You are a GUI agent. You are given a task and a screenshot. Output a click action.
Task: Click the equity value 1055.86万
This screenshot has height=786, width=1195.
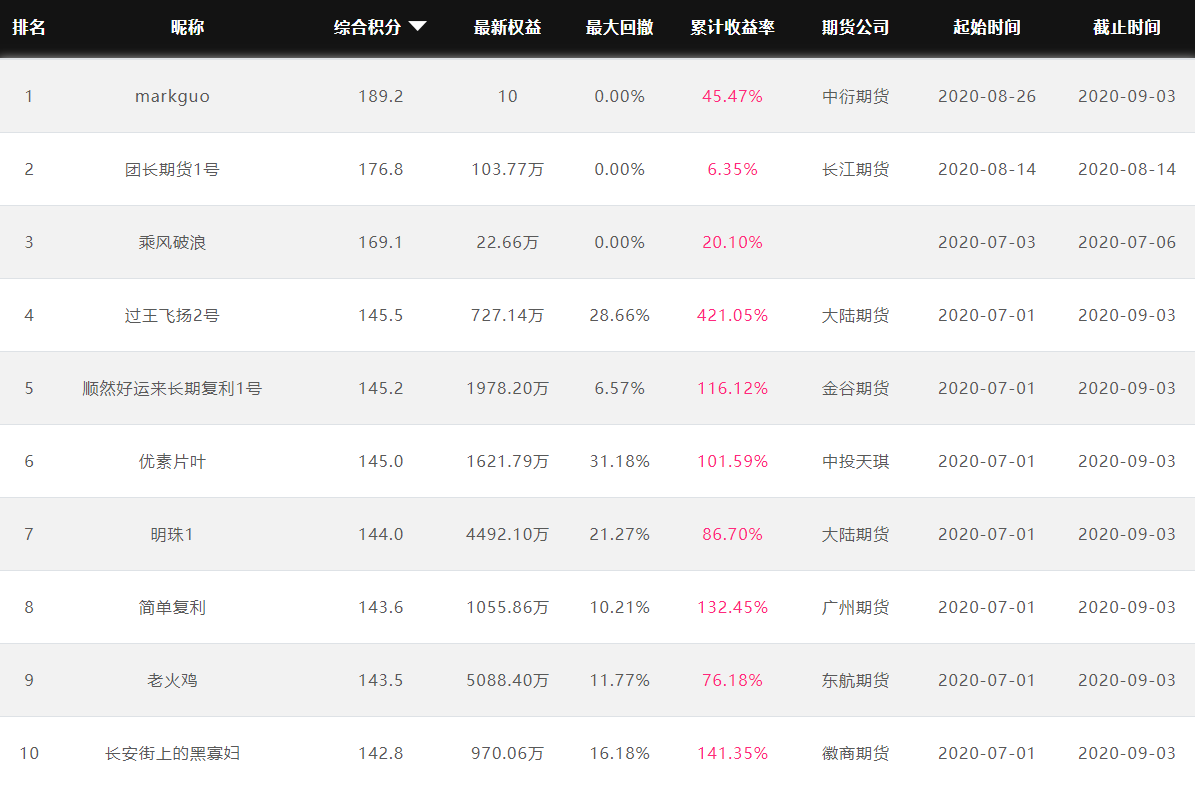click(508, 608)
